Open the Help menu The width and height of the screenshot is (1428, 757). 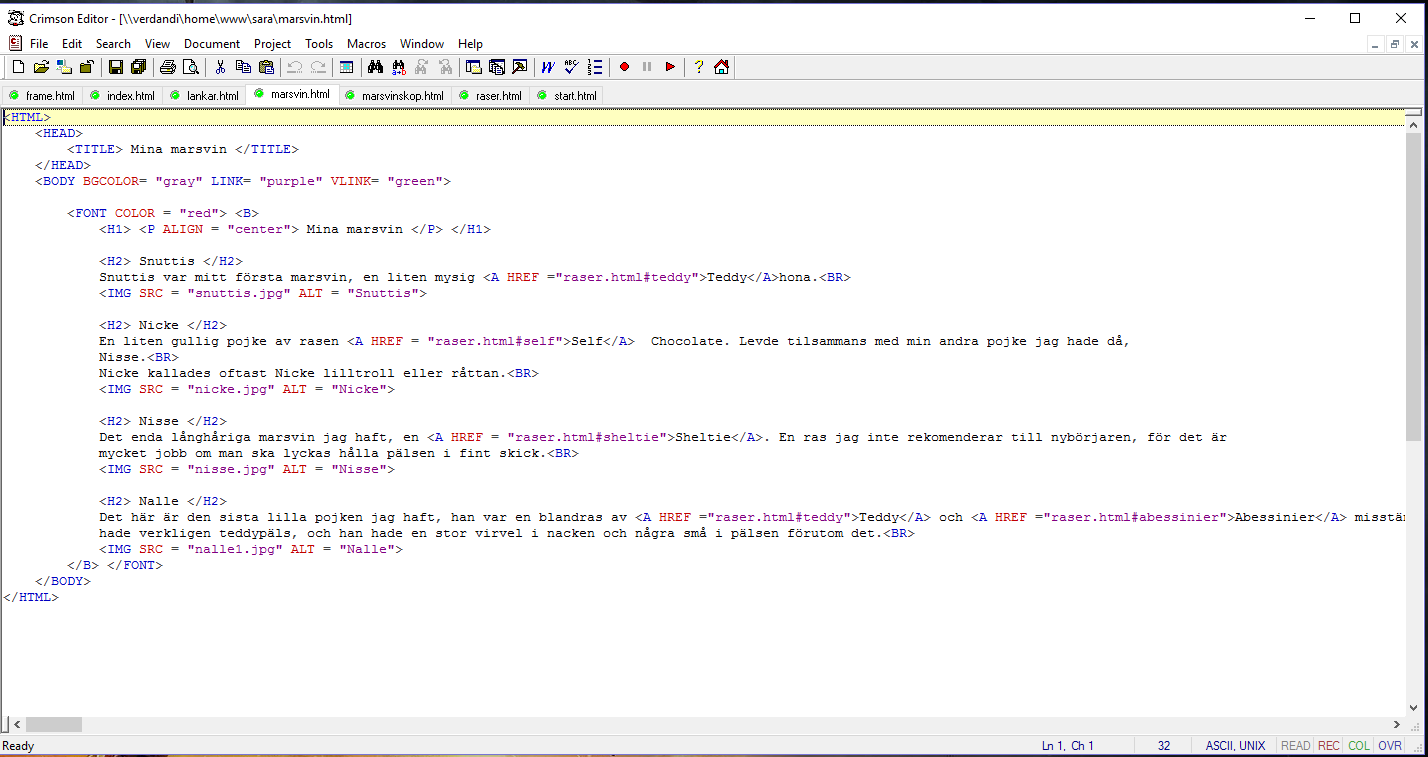pos(470,44)
